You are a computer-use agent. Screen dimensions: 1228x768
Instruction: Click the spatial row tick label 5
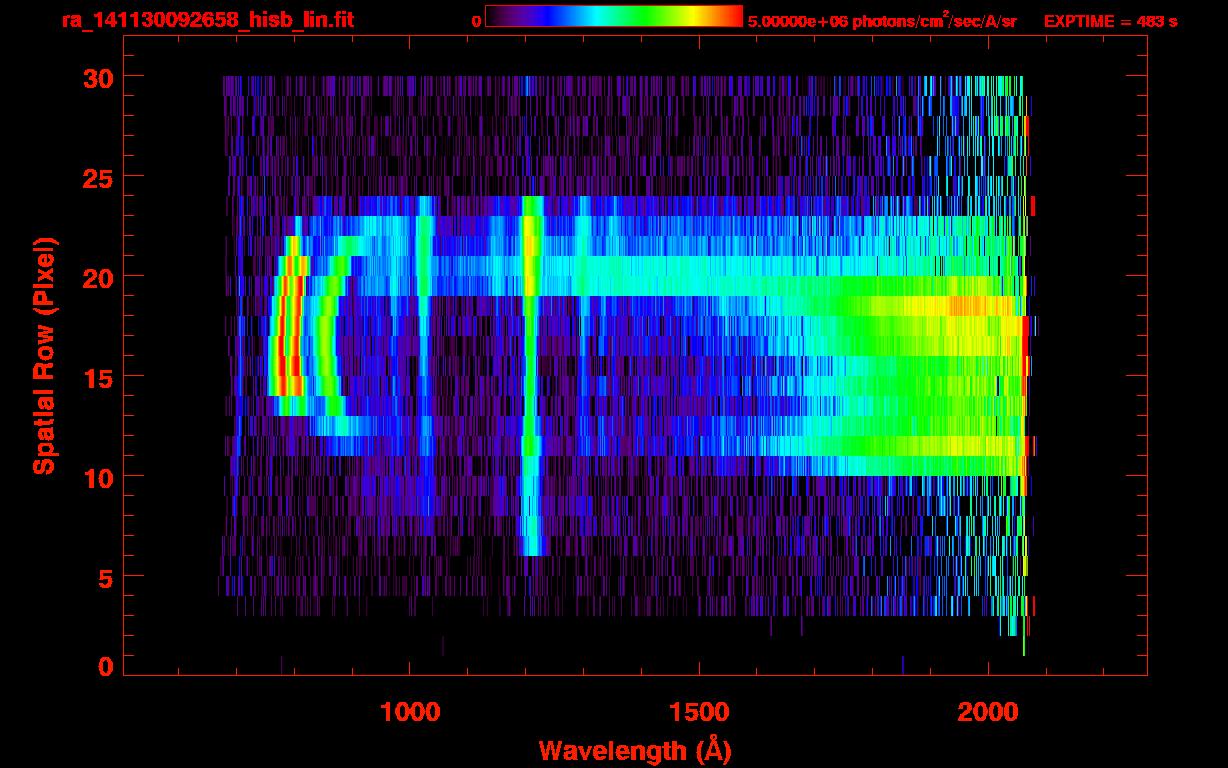[107, 577]
